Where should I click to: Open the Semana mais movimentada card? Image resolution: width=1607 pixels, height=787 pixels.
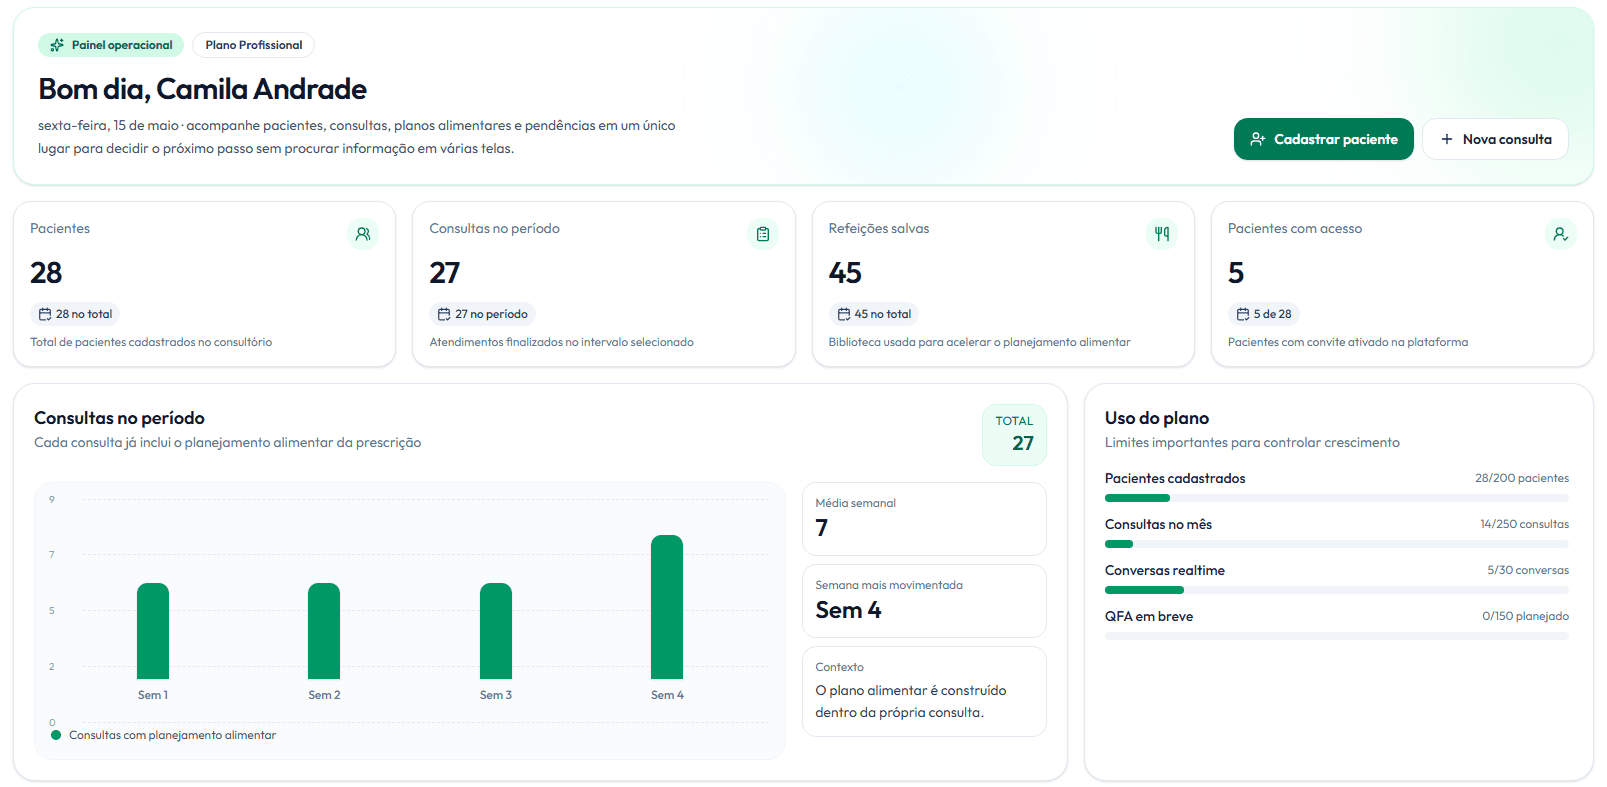tap(924, 601)
